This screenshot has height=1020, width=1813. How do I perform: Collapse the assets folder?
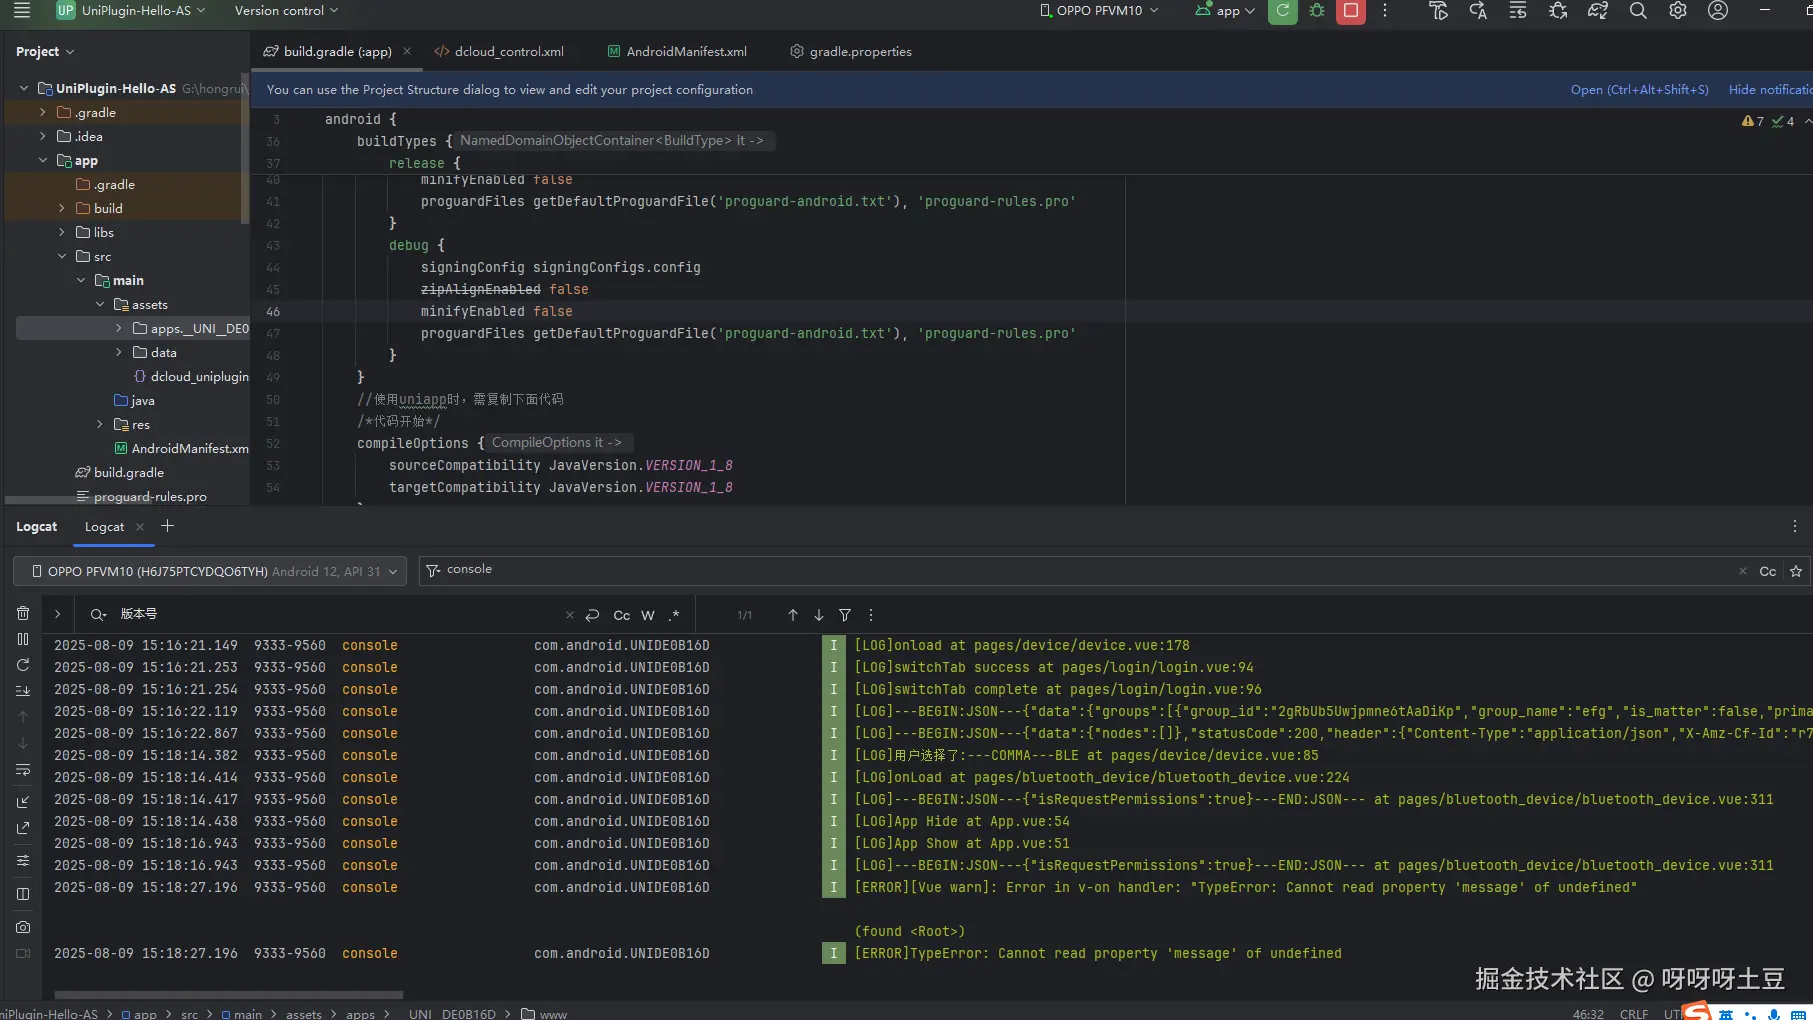point(100,304)
